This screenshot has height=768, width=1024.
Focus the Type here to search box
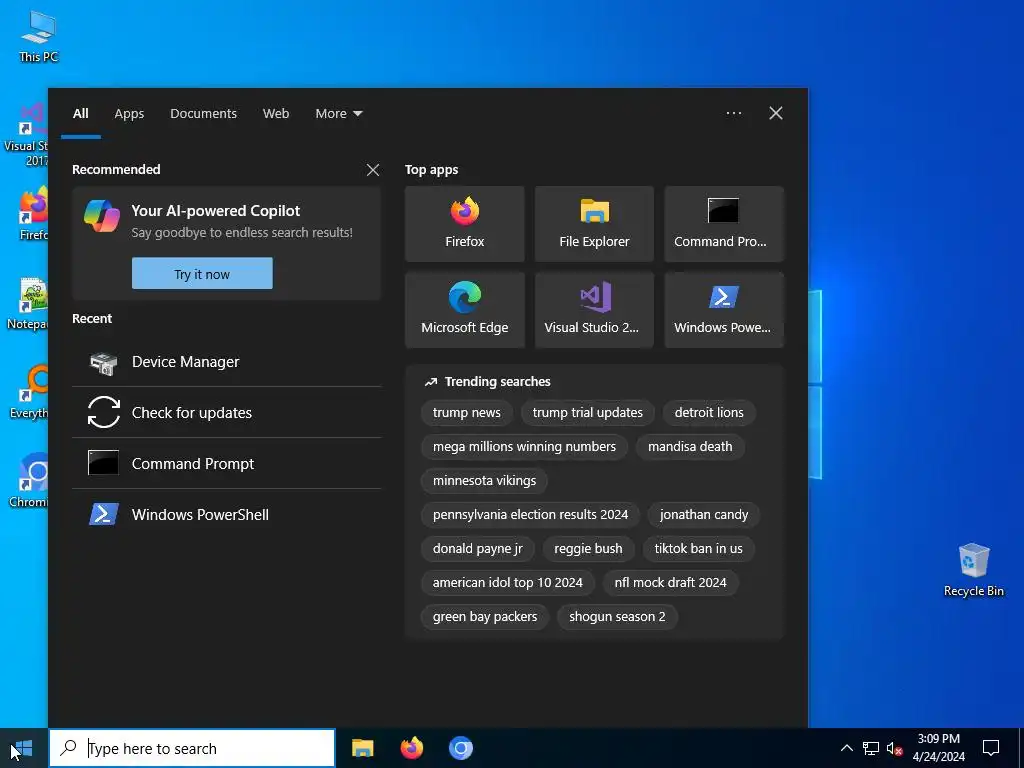192,748
